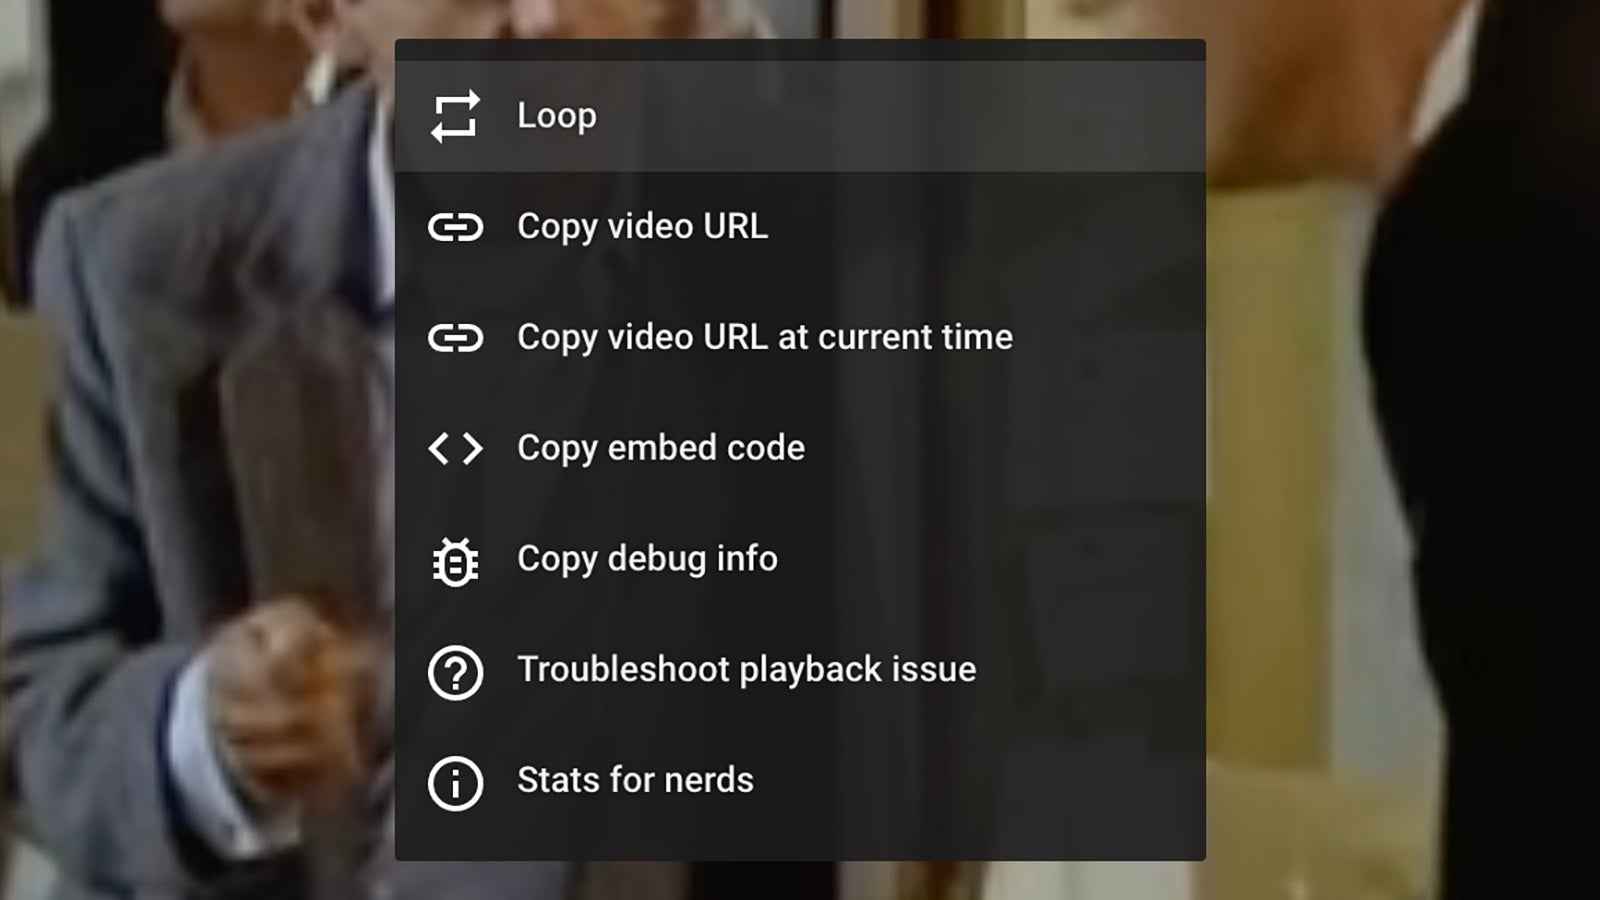Image resolution: width=1600 pixels, height=900 pixels.
Task: Click the angle-brackets embed code icon
Action: click(455, 448)
